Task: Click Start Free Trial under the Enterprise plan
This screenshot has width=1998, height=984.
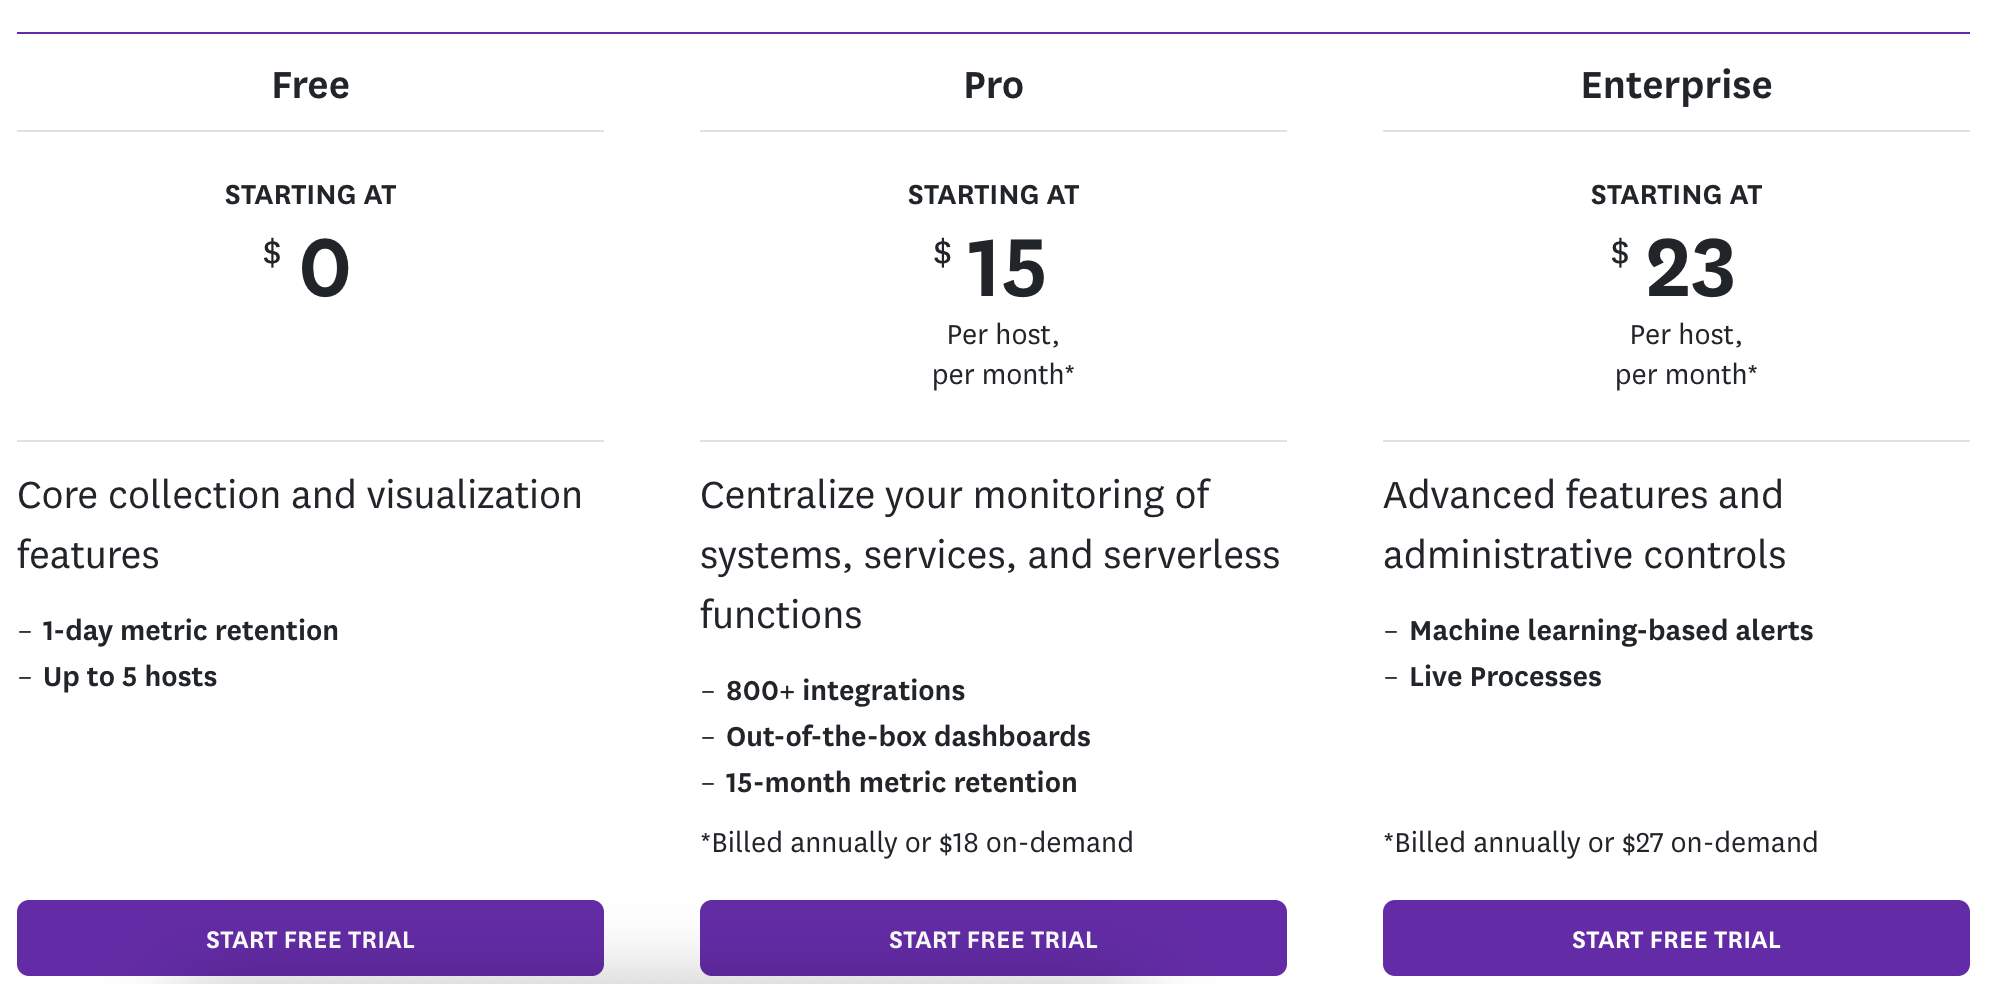Action: 1675,938
